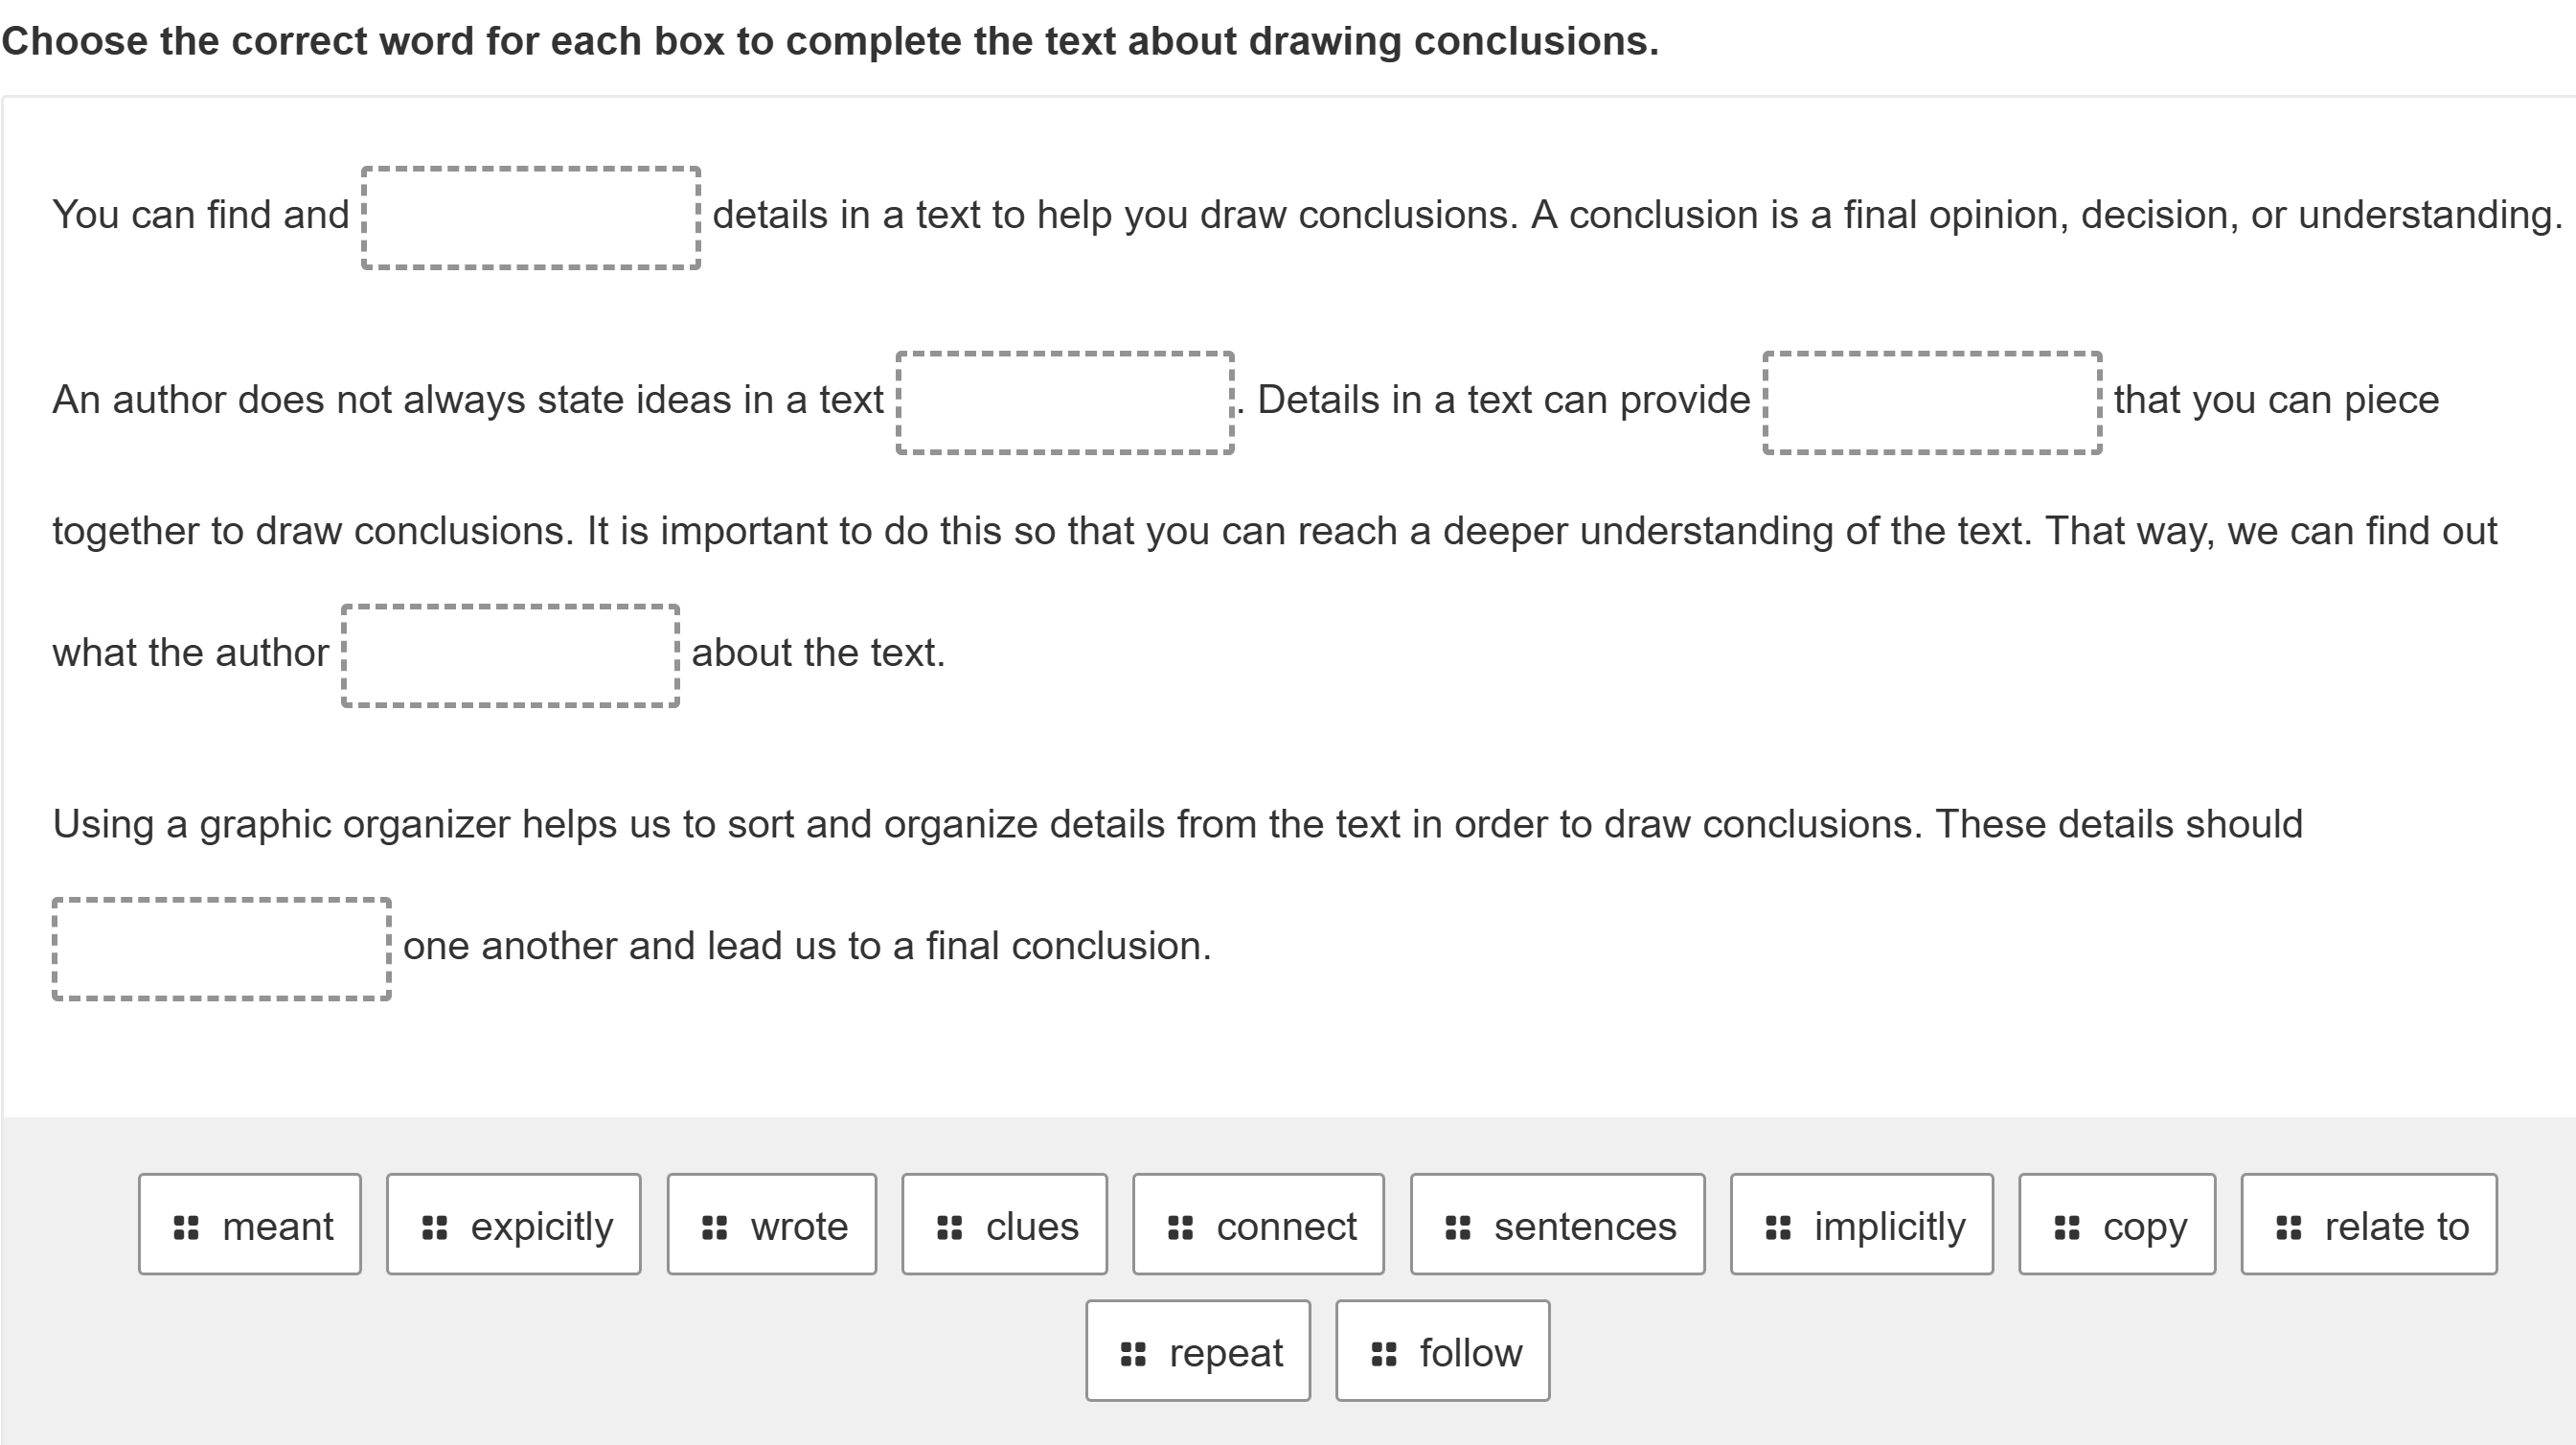Choose the 'clues' word option

point(1003,1226)
